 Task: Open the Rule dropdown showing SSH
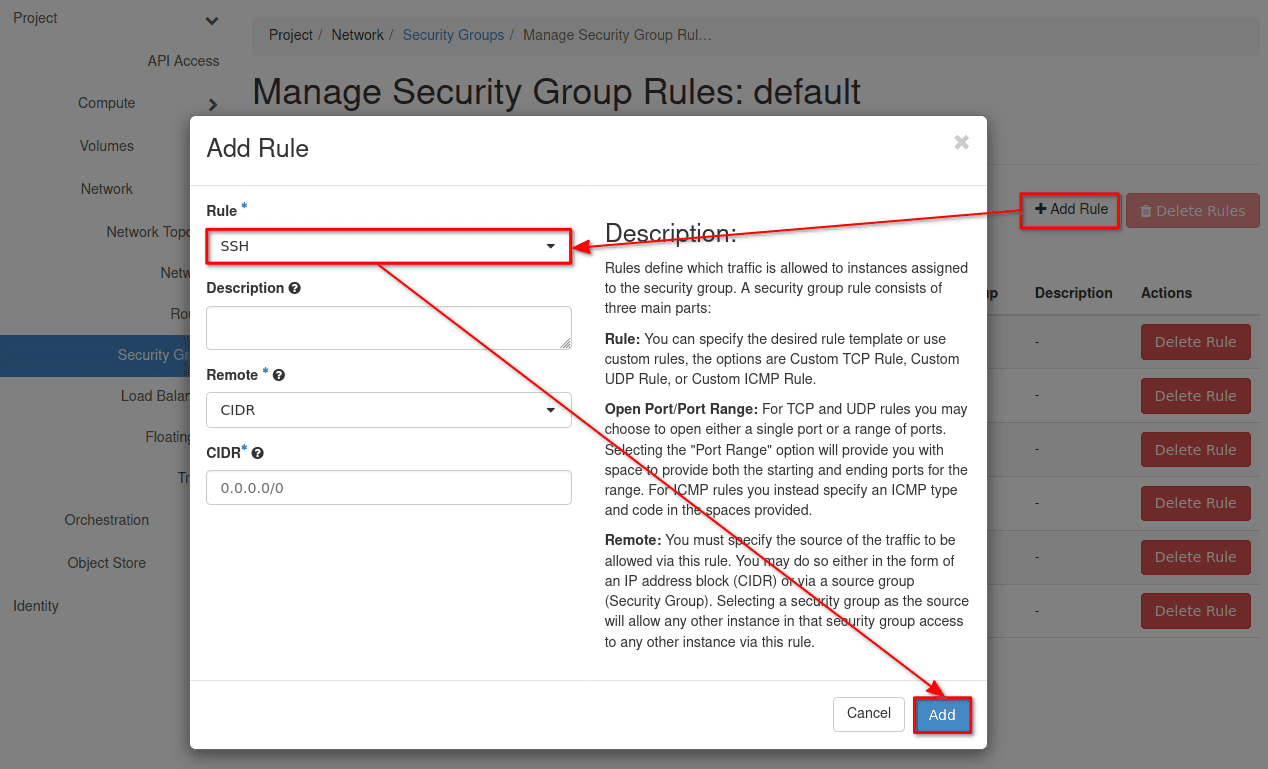388,246
